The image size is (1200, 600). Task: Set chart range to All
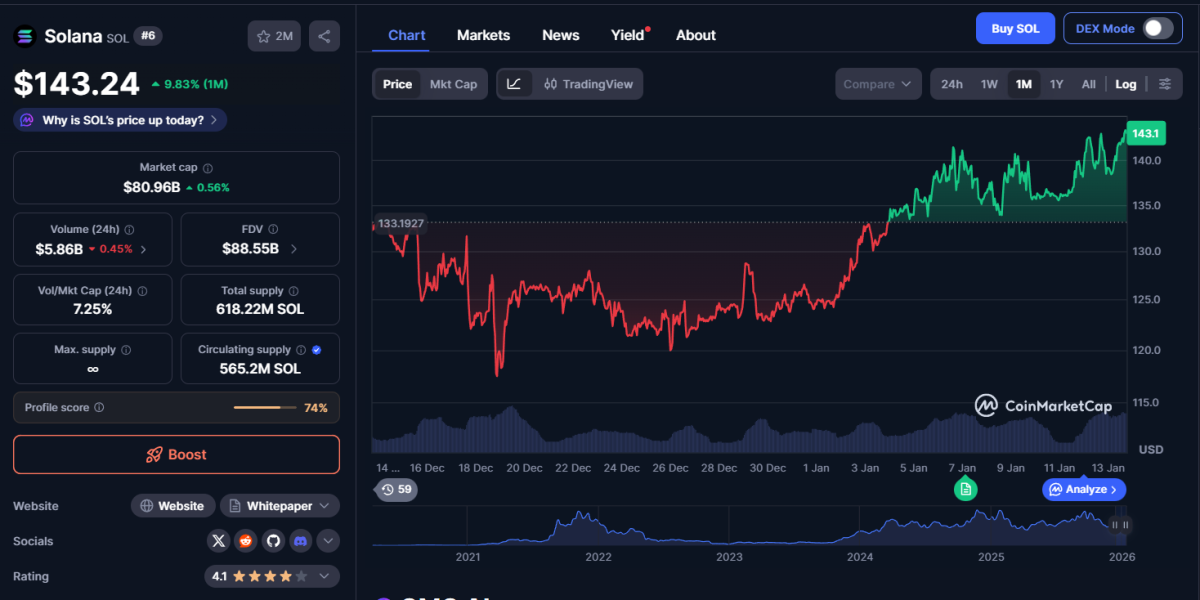tap(1088, 84)
